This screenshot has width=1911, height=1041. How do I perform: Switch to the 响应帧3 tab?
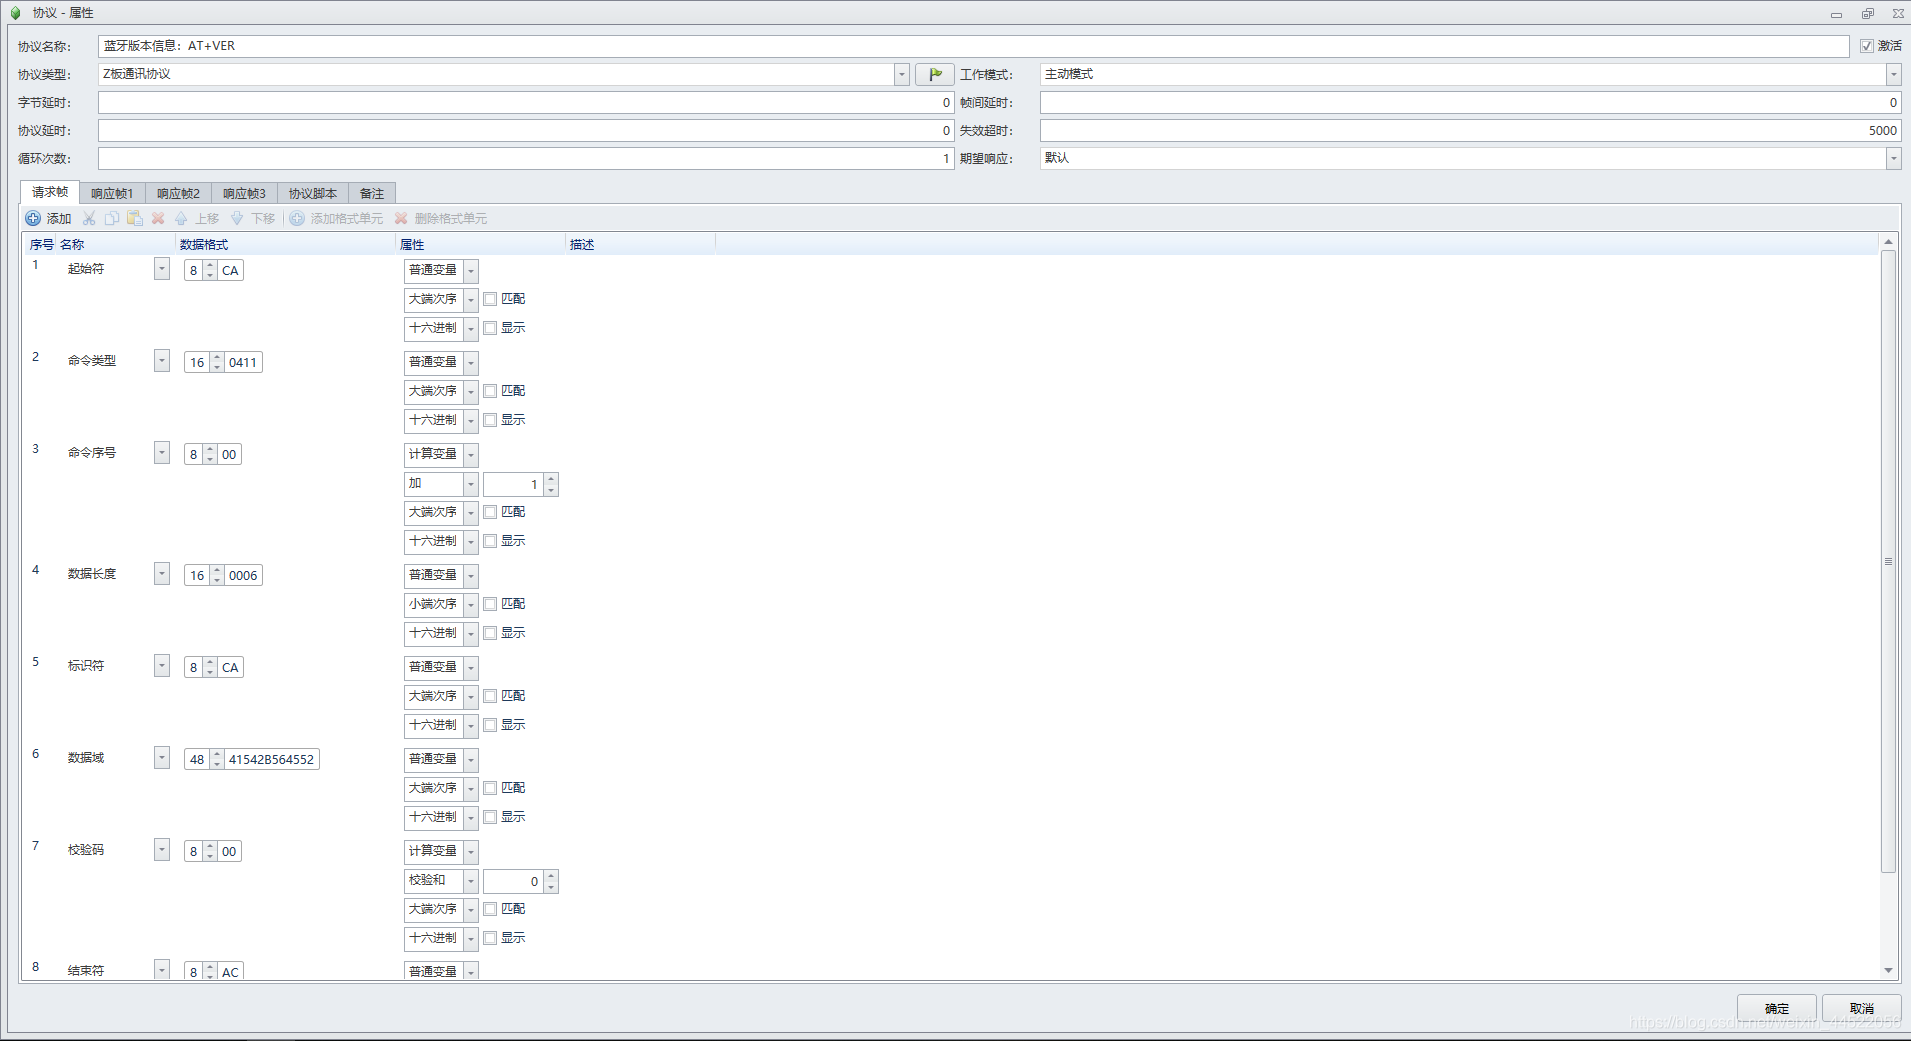(244, 193)
